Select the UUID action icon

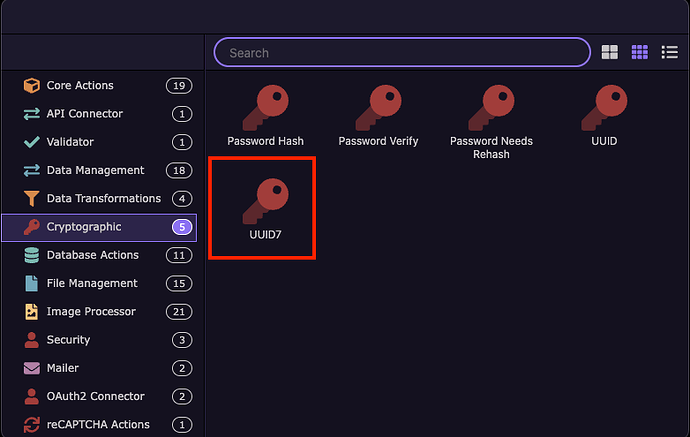[x=604, y=108]
